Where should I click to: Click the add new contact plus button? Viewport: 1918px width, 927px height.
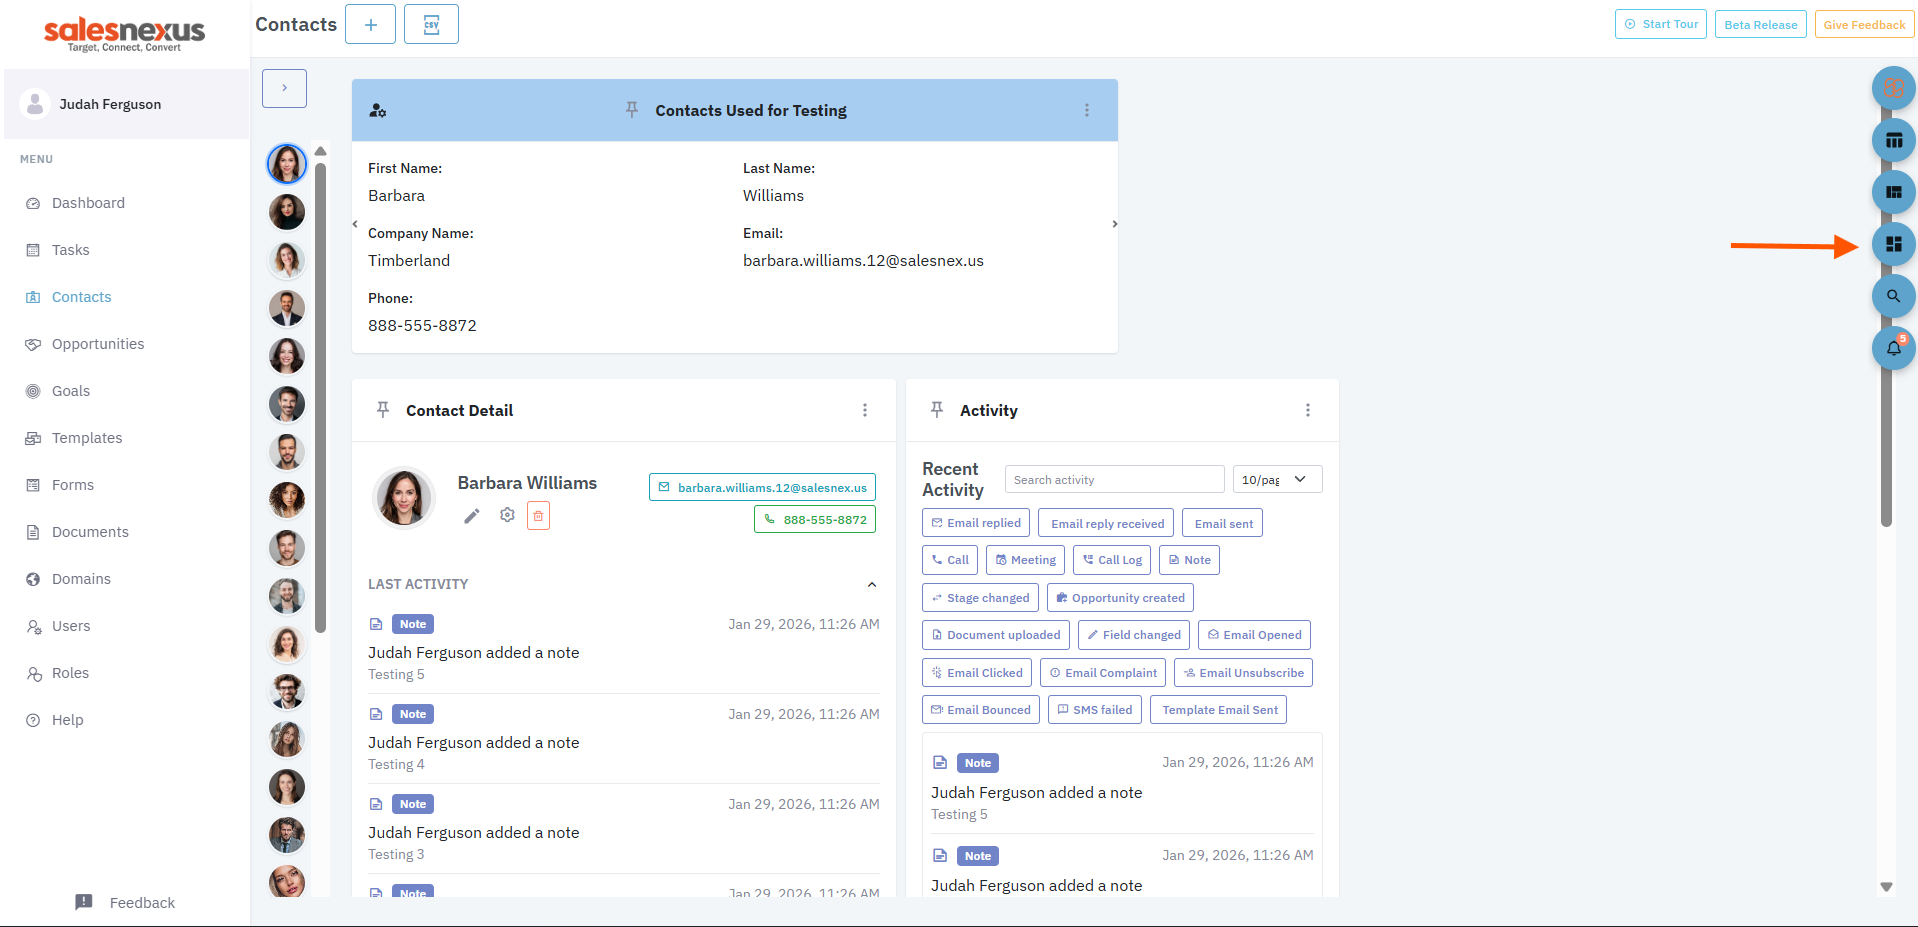pyautogui.click(x=370, y=25)
